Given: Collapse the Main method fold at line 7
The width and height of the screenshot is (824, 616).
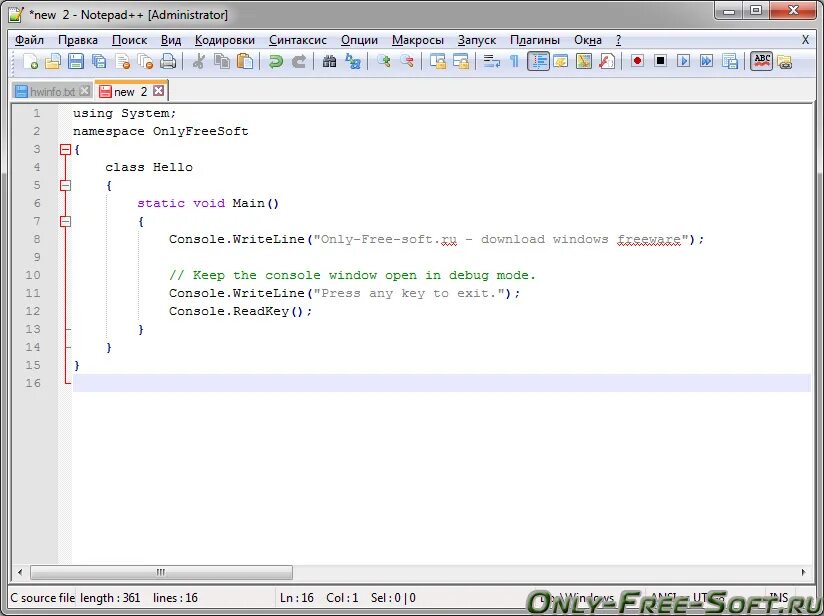Looking at the screenshot, I should (x=65, y=222).
